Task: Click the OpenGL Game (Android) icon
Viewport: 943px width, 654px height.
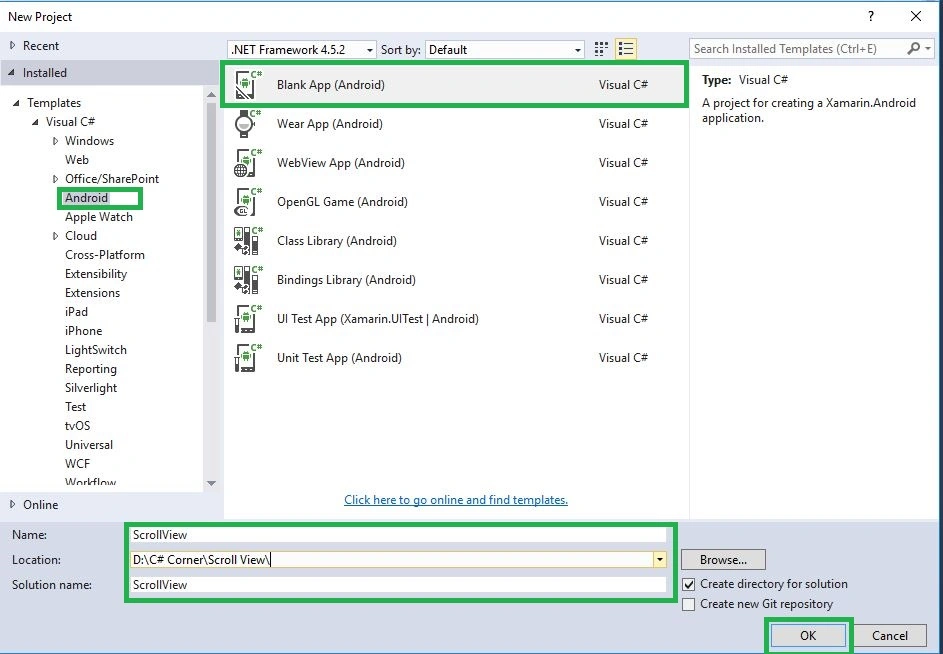Action: 248,202
